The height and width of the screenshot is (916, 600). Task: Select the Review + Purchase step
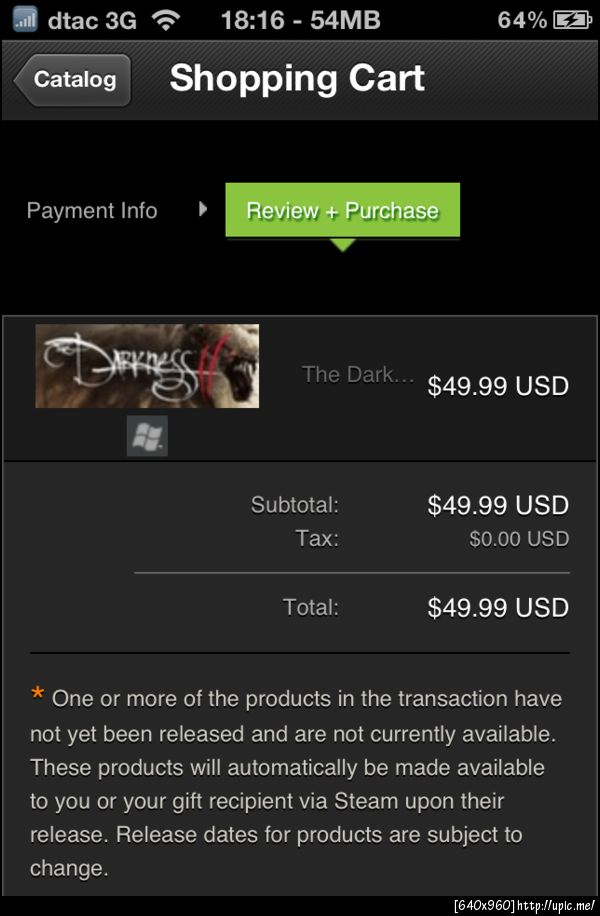[x=342, y=211]
